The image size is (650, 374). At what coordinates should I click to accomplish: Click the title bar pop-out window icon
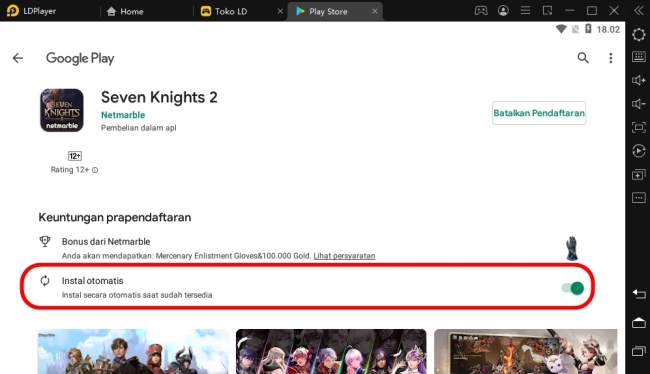pos(548,10)
